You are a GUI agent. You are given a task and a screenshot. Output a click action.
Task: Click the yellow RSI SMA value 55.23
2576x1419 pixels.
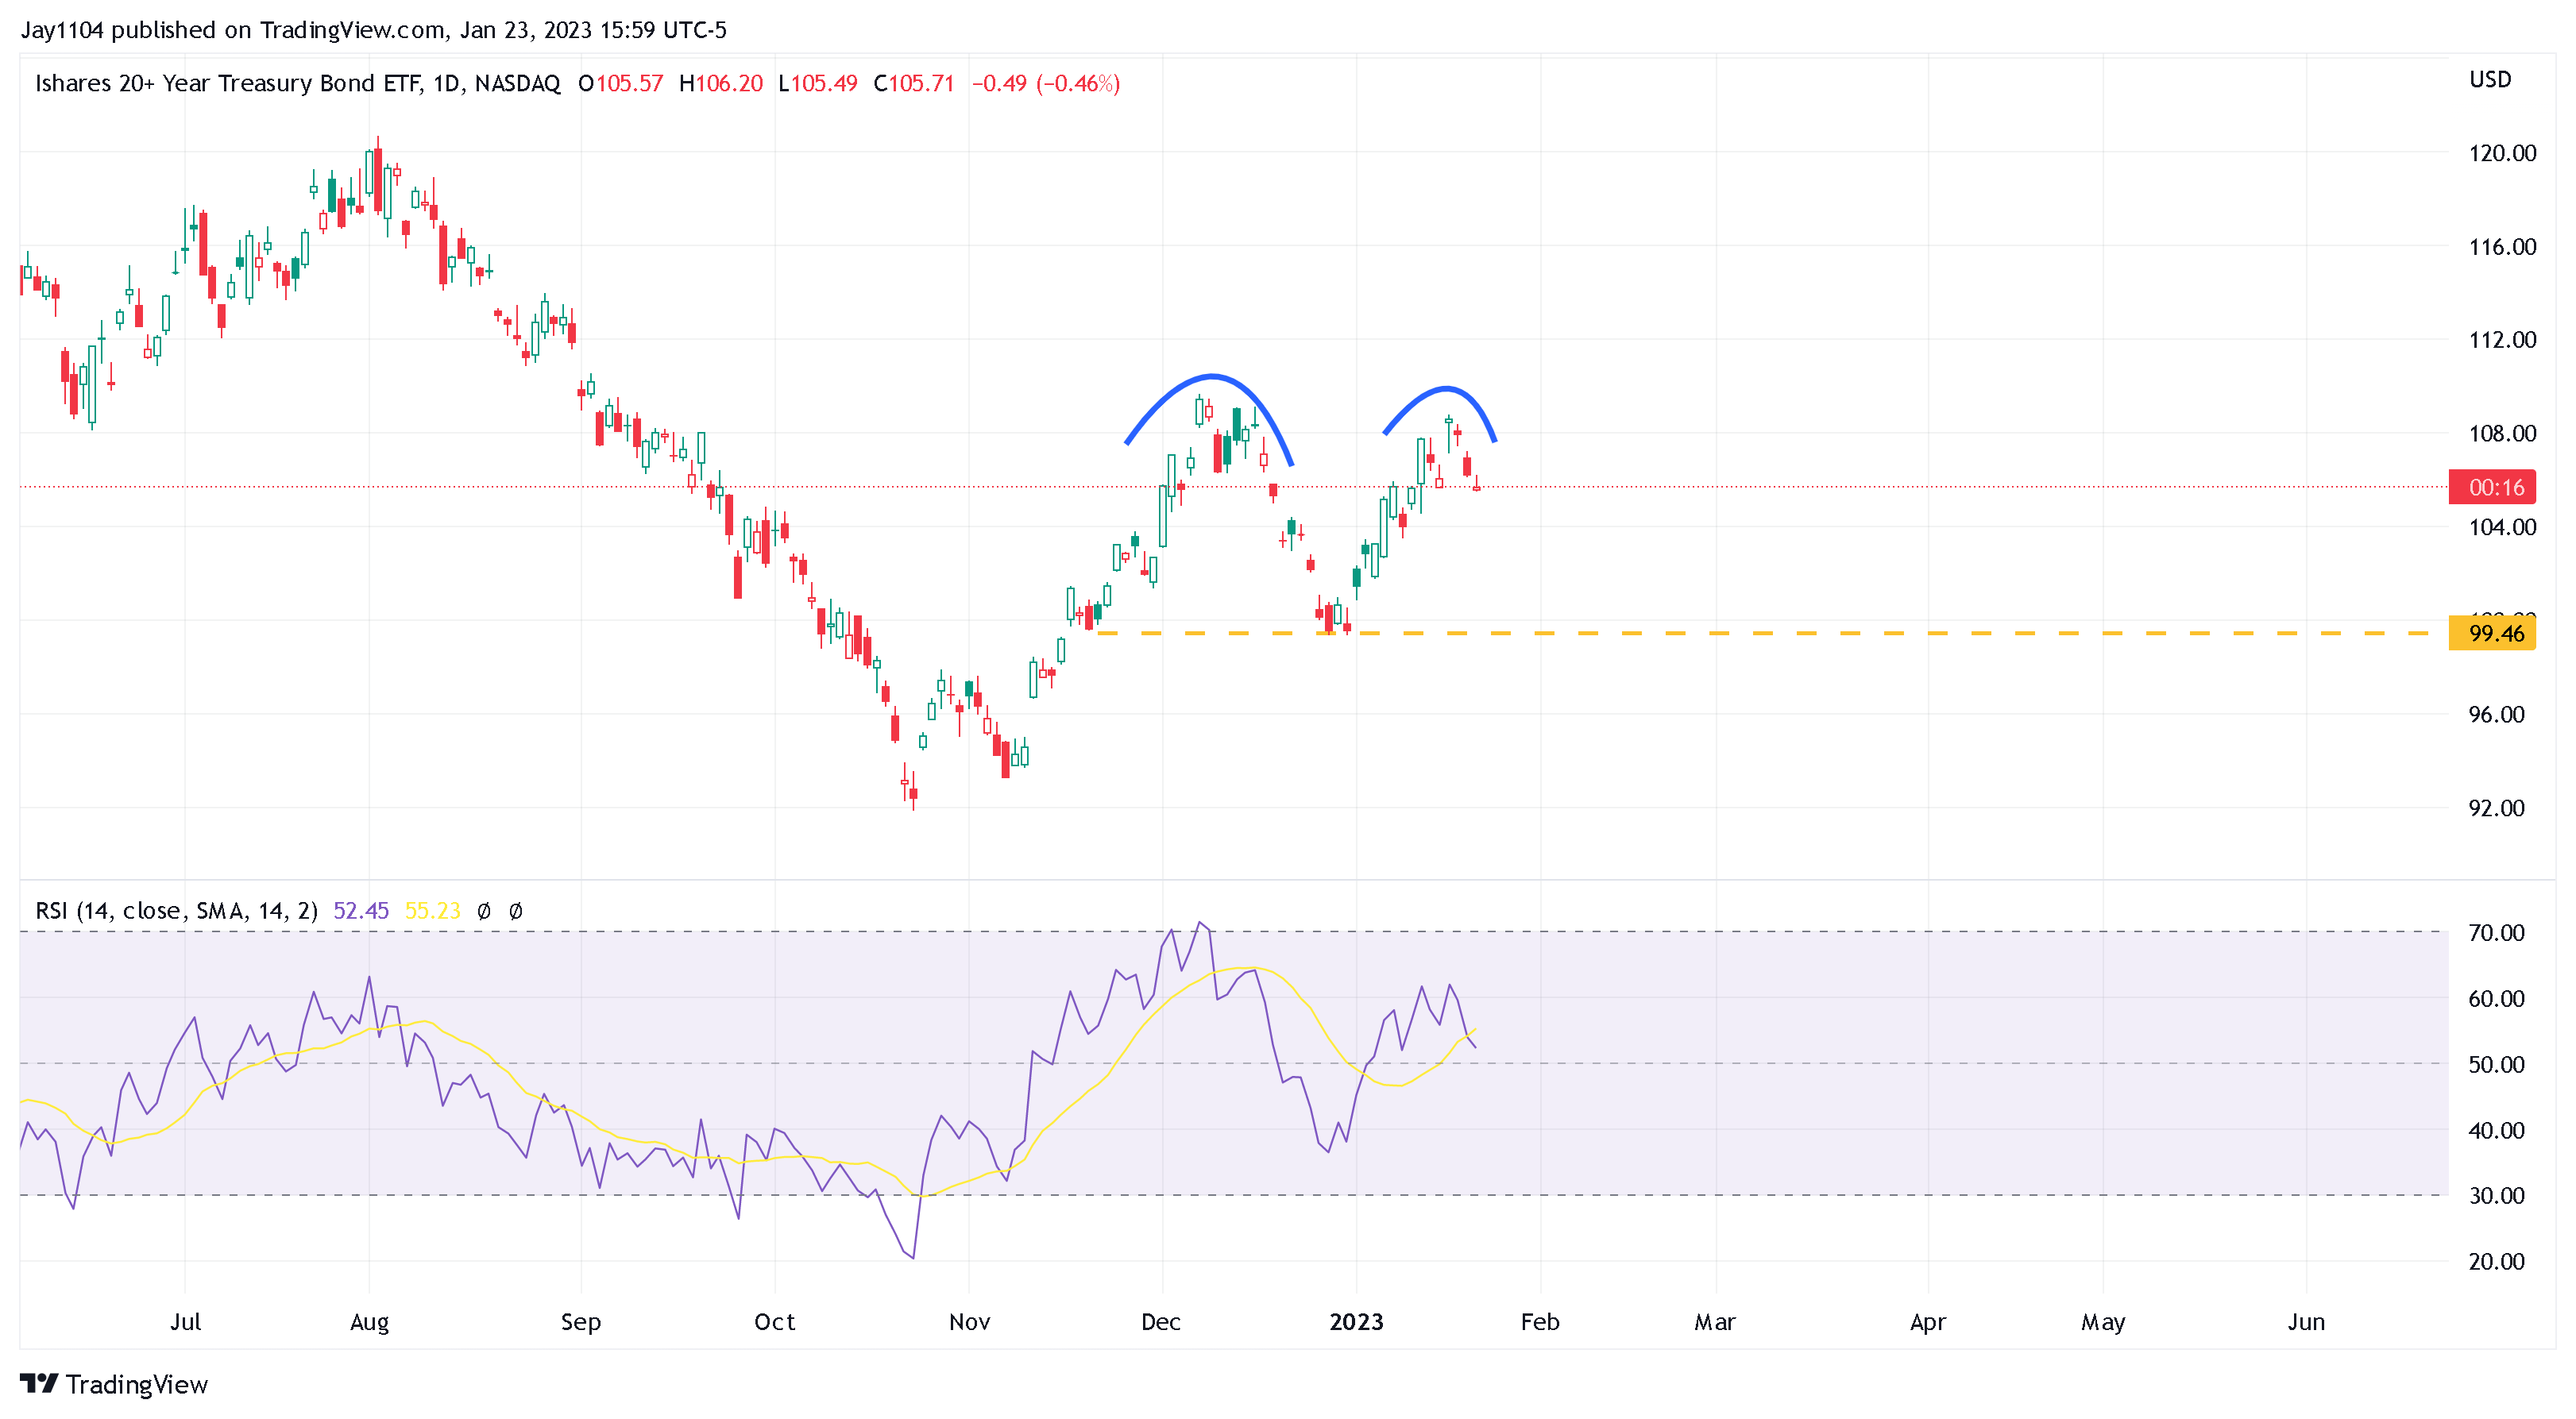click(x=432, y=911)
